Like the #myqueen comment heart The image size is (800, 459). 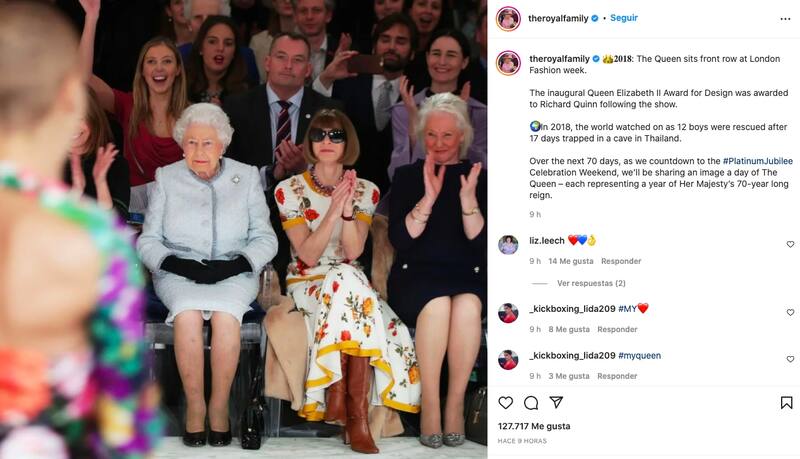pos(790,359)
